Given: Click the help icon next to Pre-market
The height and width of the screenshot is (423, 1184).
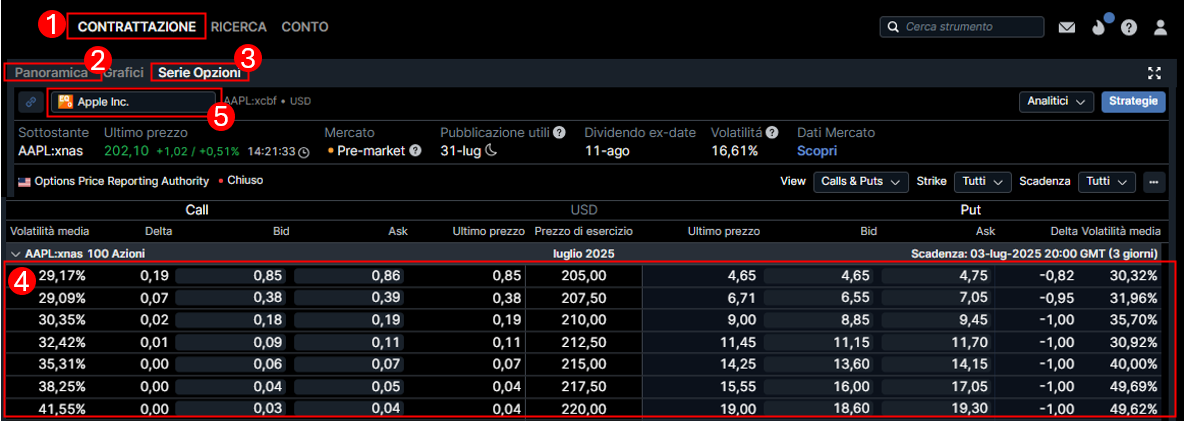Looking at the screenshot, I should 415,151.
